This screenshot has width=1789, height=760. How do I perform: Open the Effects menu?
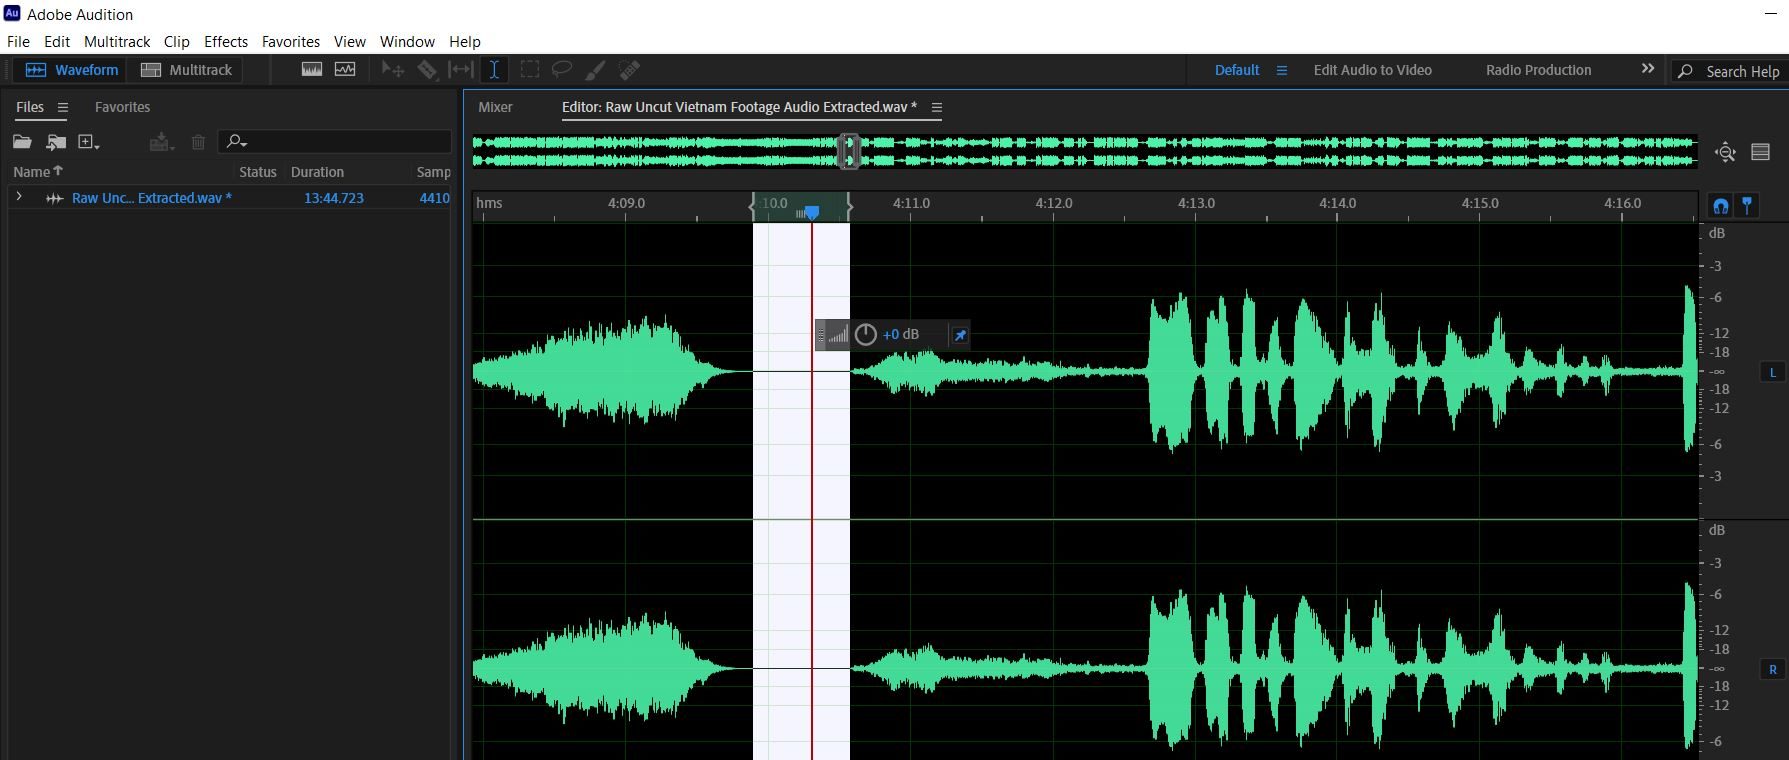click(226, 41)
